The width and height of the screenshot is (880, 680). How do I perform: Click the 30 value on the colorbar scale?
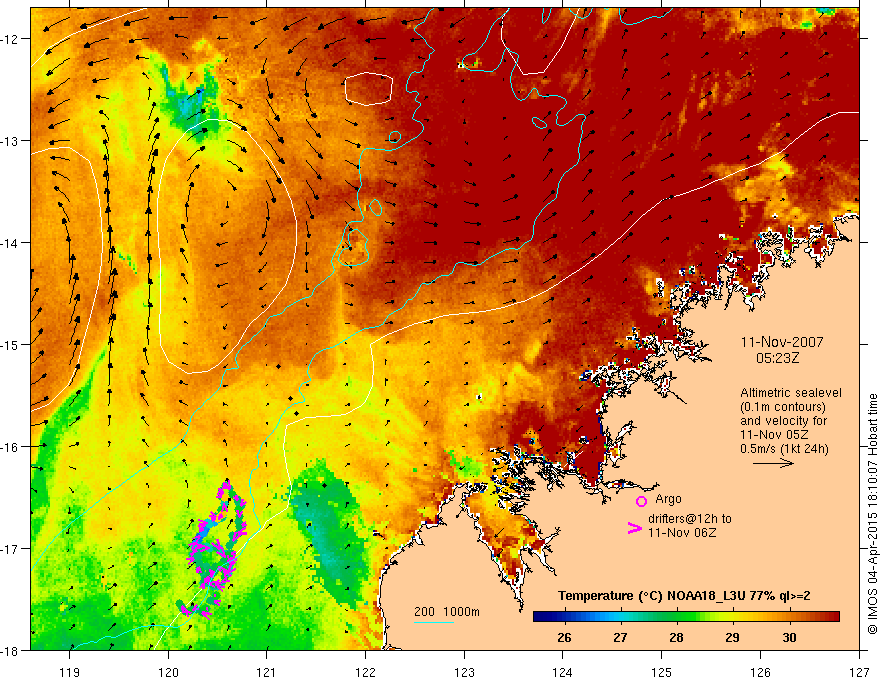coord(789,637)
